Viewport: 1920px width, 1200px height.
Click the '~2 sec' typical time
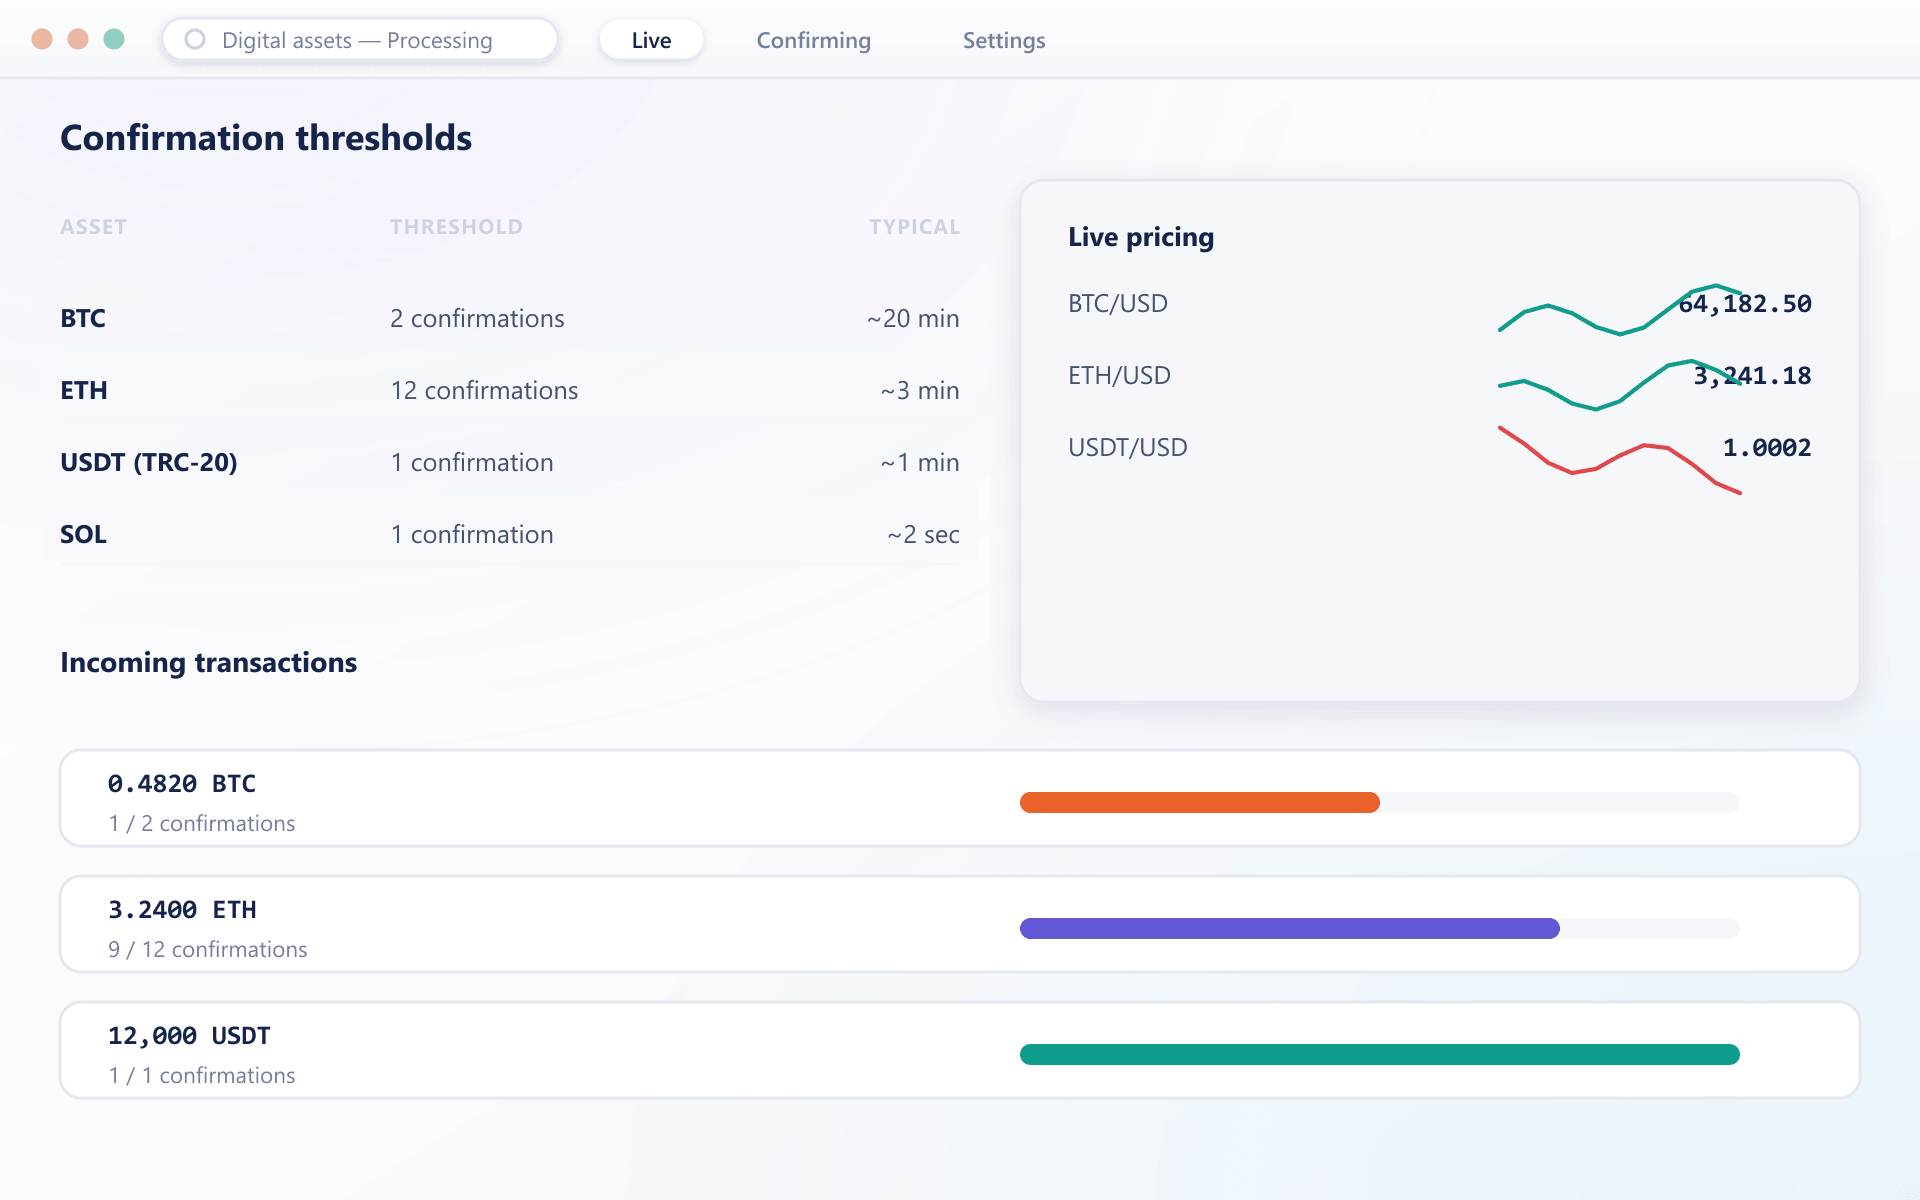[x=923, y=534]
